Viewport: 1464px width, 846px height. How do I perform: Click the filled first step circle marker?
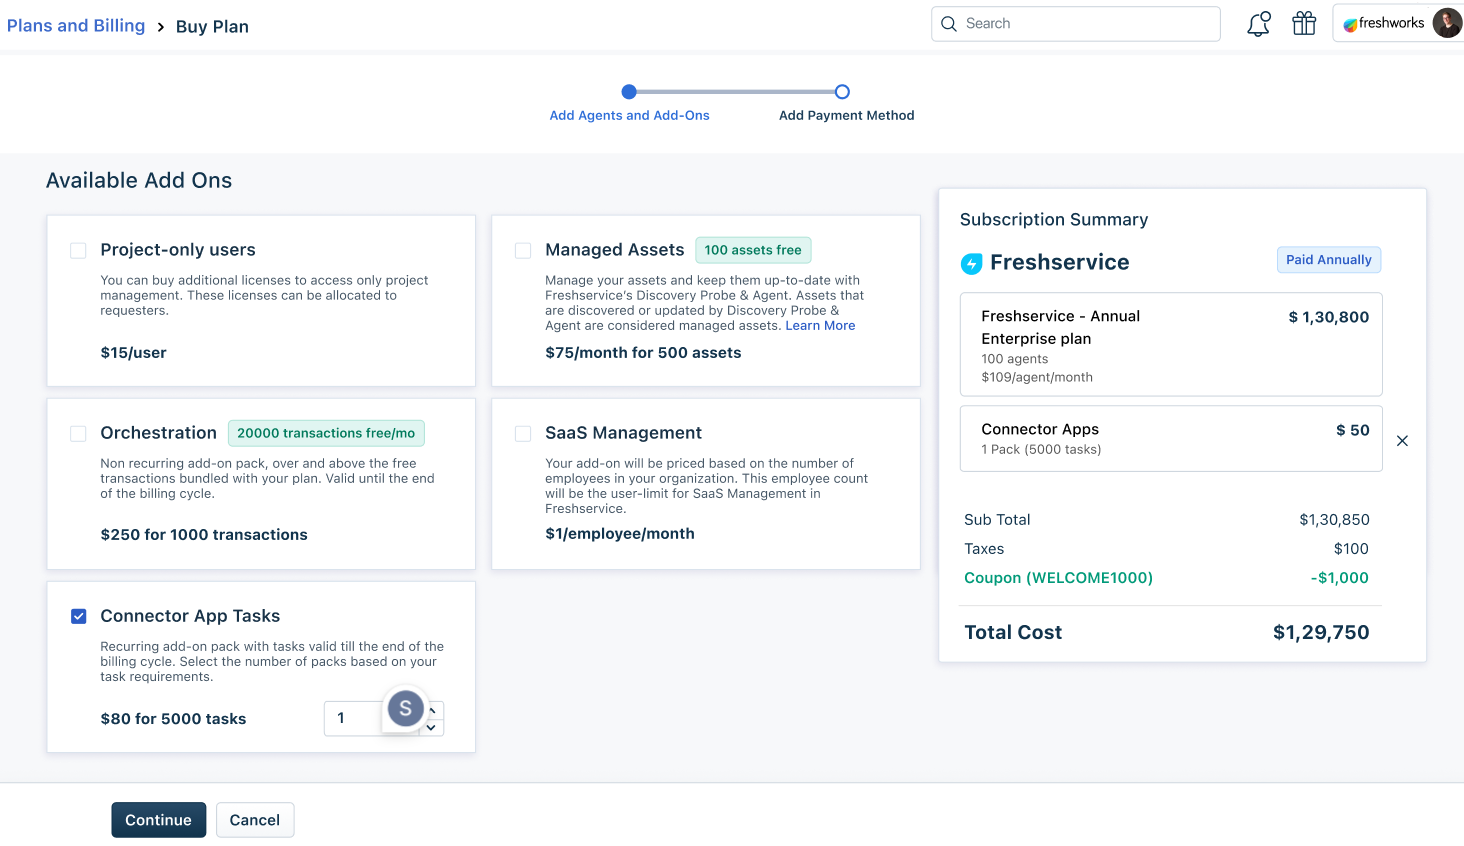pyautogui.click(x=629, y=92)
